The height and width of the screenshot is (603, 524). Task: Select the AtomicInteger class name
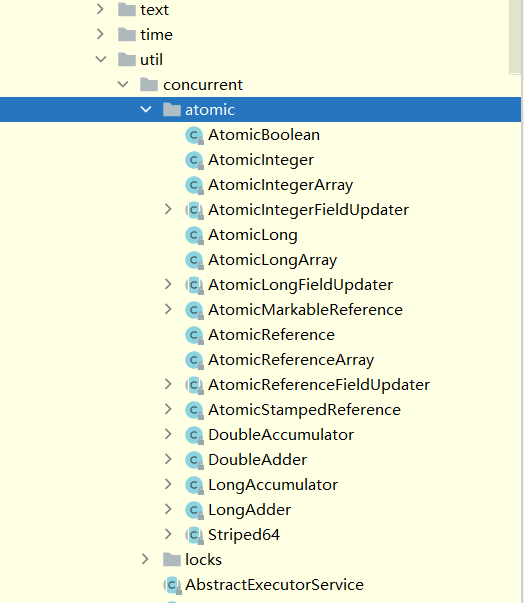click(x=261, y=160)
